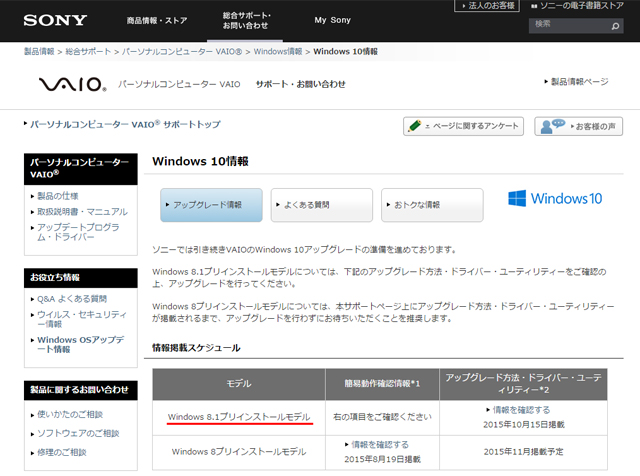Click 2015年8月19日掲載 text
The width and height of the screenshot is (640, 476).
(382, 459)
